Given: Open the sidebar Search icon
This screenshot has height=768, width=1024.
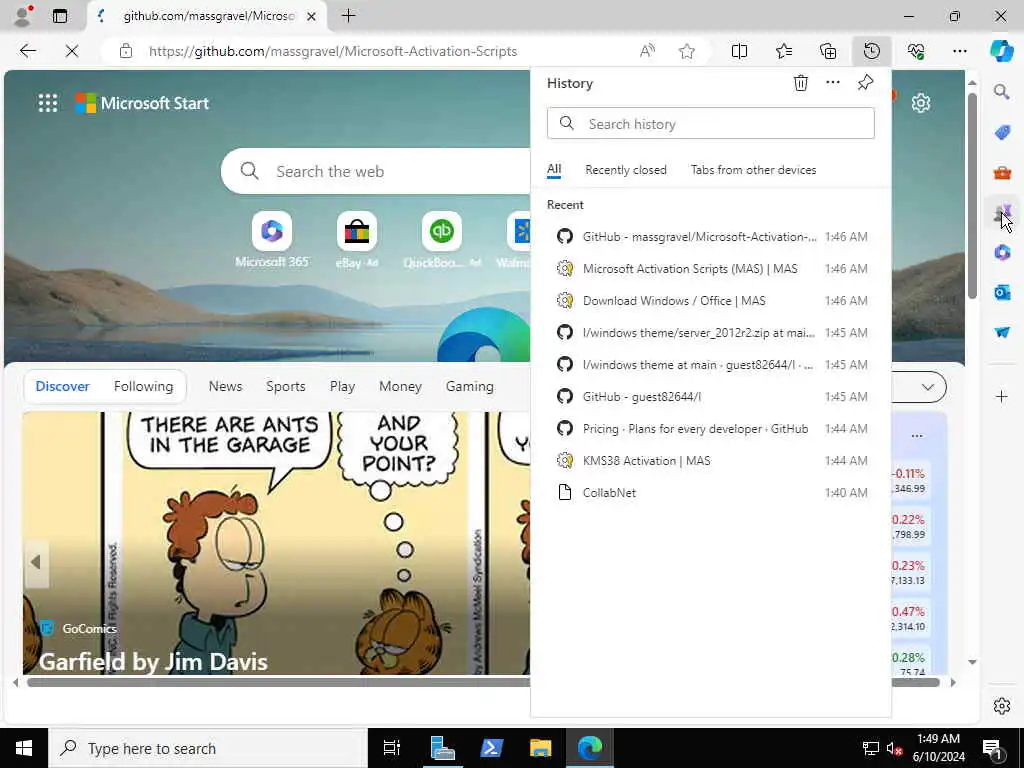Looking at the screenshot, I should 1002,91.
